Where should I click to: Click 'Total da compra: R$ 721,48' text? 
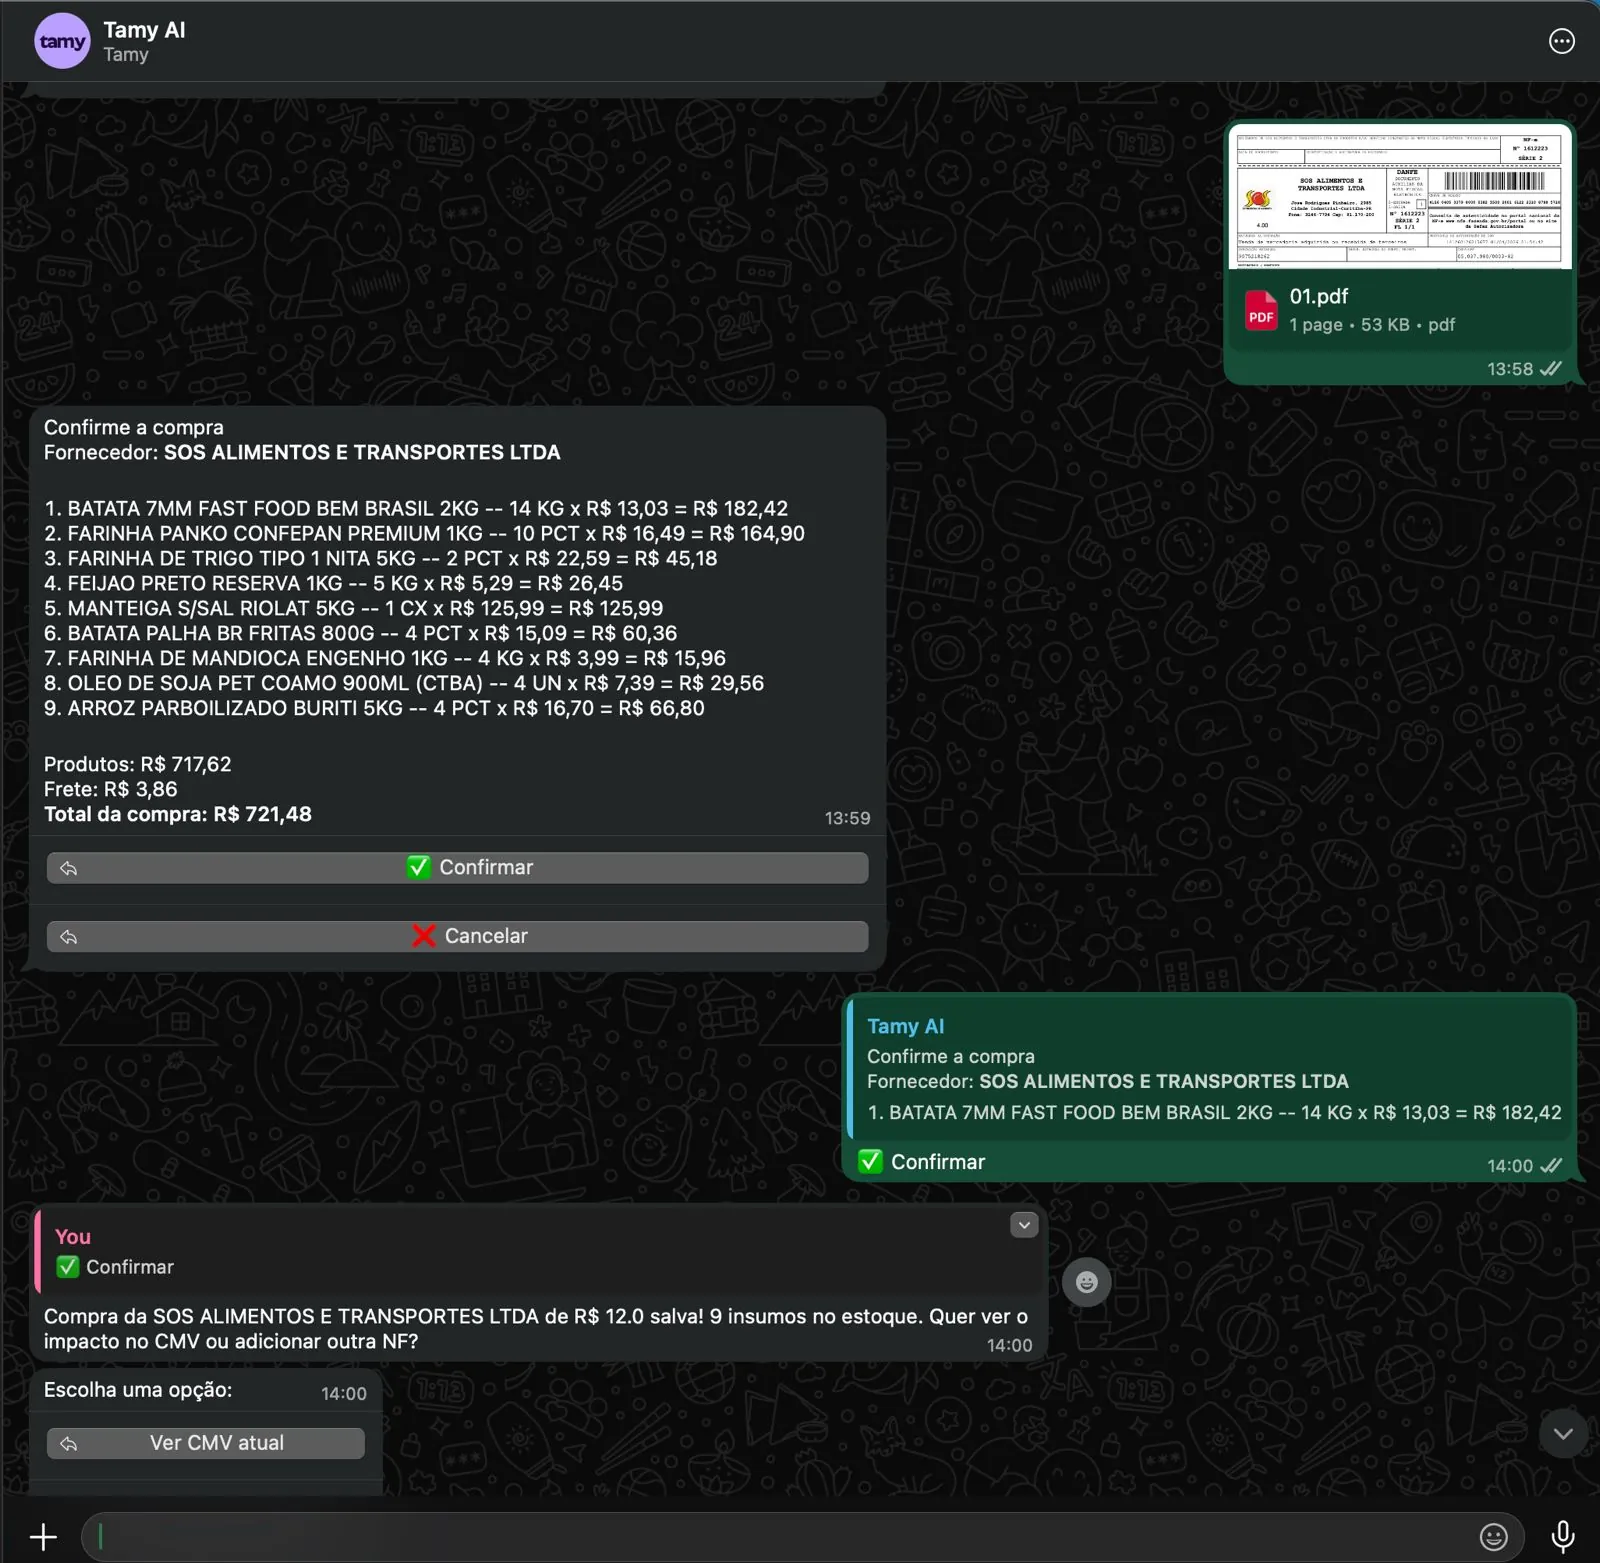[178, 814]
